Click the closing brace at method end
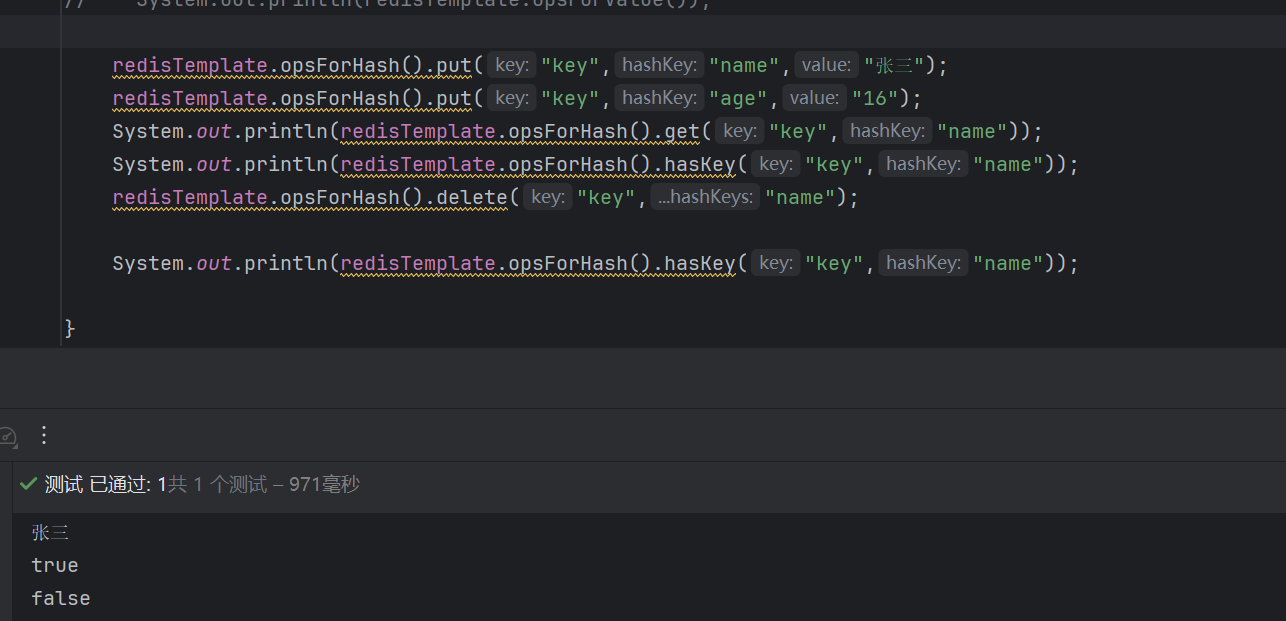Screen dimensions: 1286x621 click(68, 327)
